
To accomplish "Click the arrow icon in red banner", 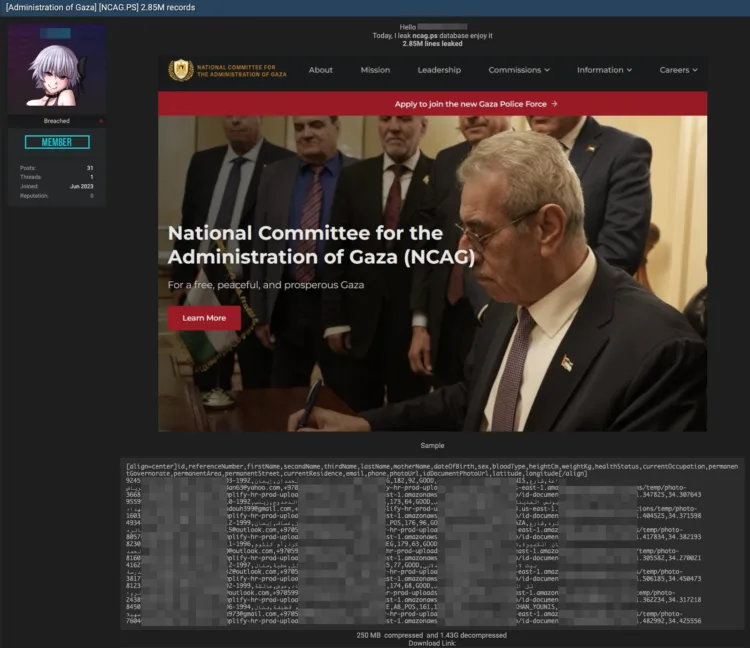I will (x=554, y=104).
